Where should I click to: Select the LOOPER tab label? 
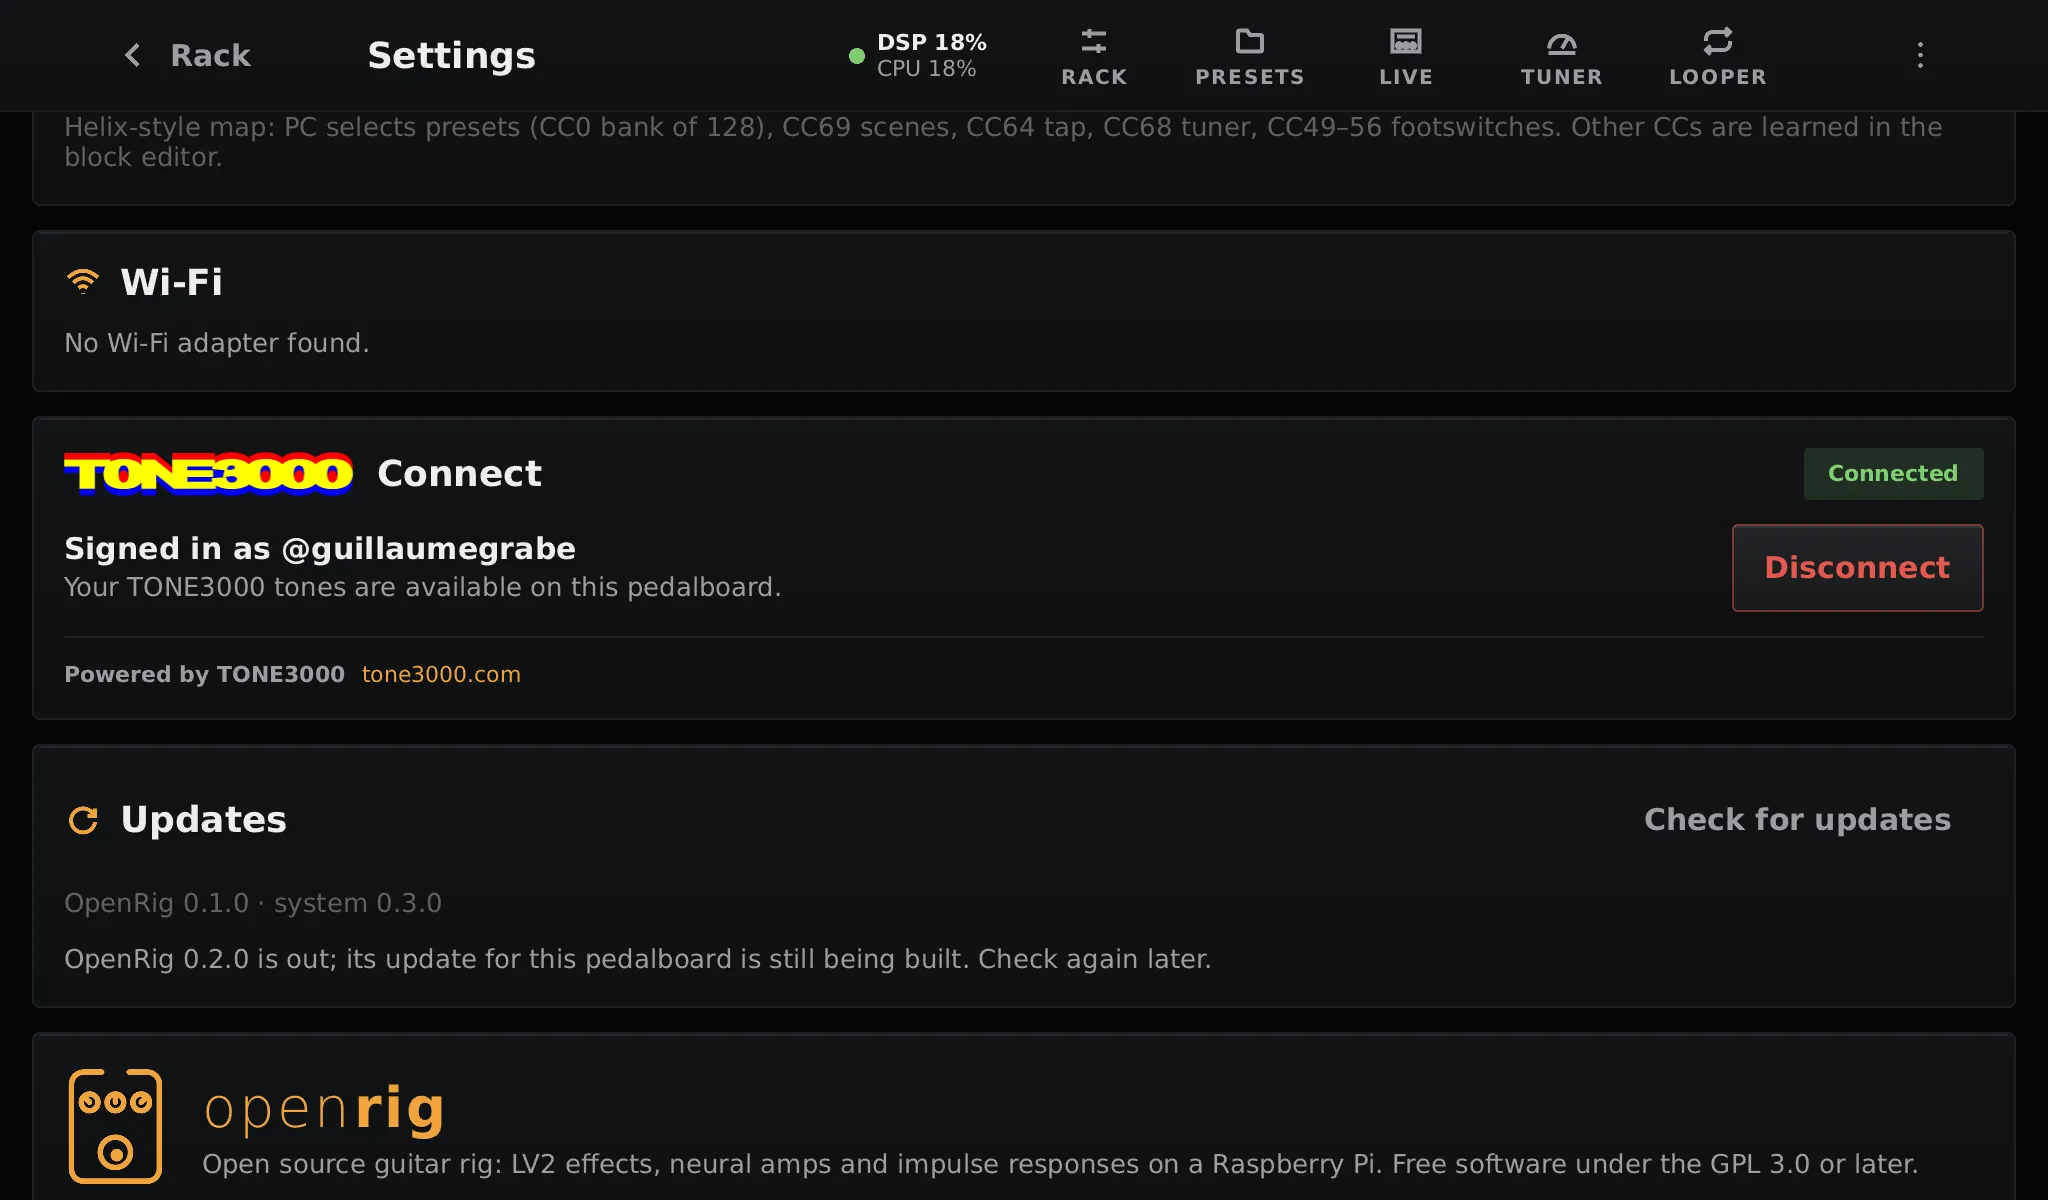pos(1718,77)
